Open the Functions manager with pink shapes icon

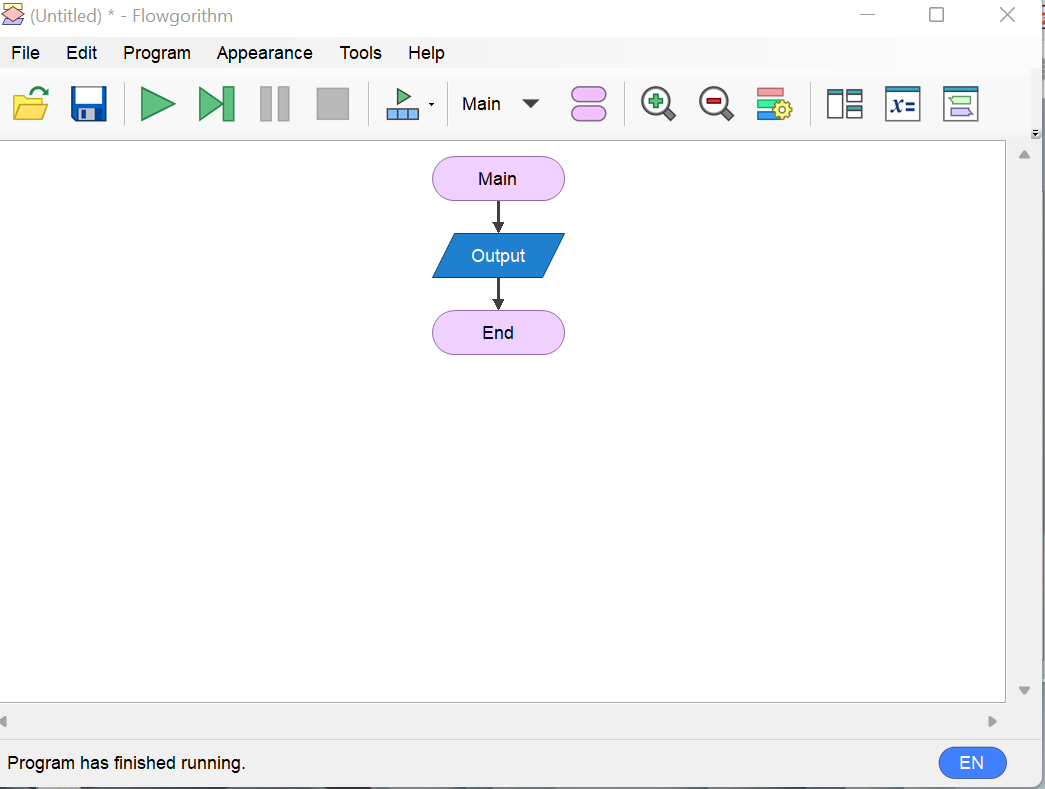pos(588,103)
